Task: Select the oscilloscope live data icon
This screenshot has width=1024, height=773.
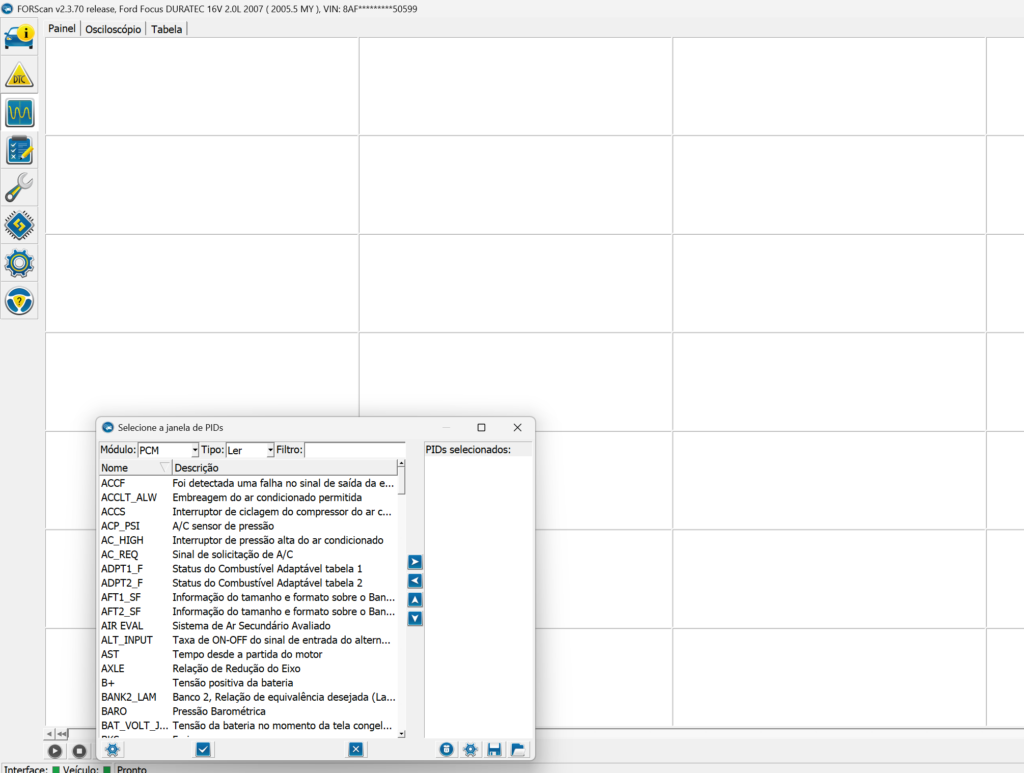Action: tap(20, 113)
